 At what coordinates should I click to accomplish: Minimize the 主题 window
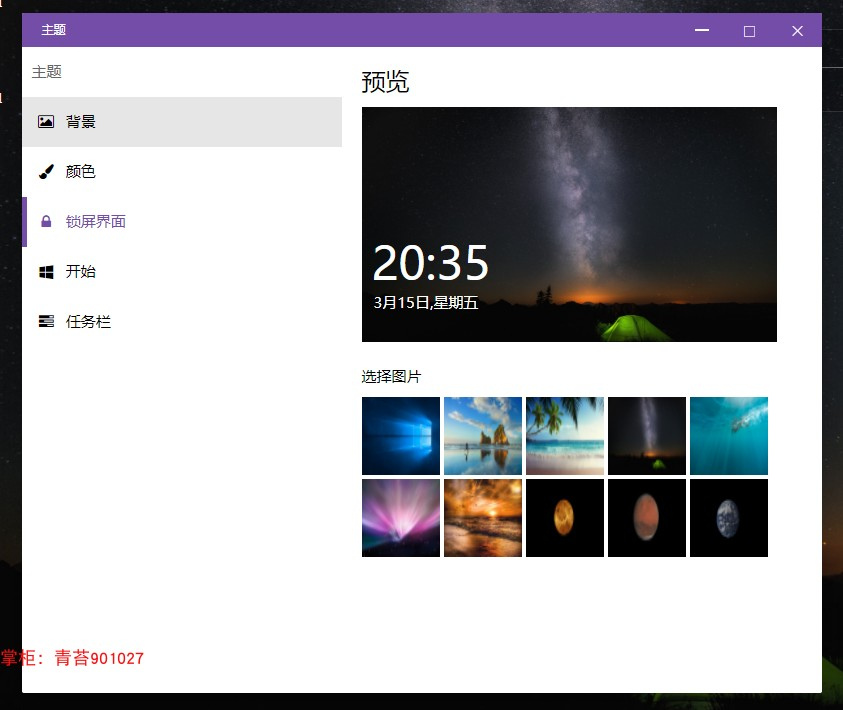(702, 31)
